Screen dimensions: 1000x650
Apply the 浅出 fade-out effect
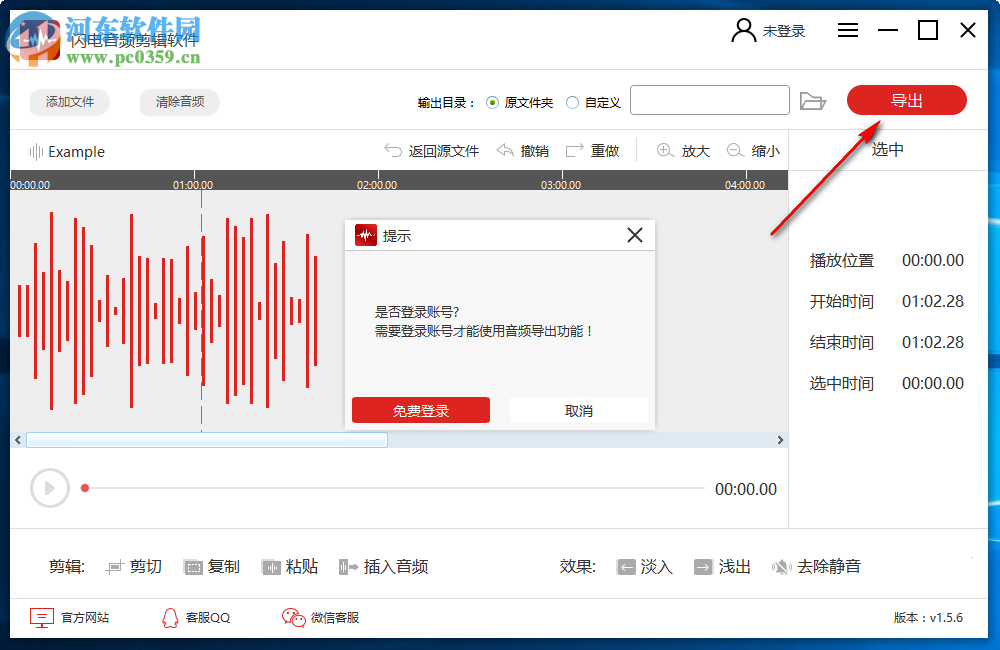[722, 566]
